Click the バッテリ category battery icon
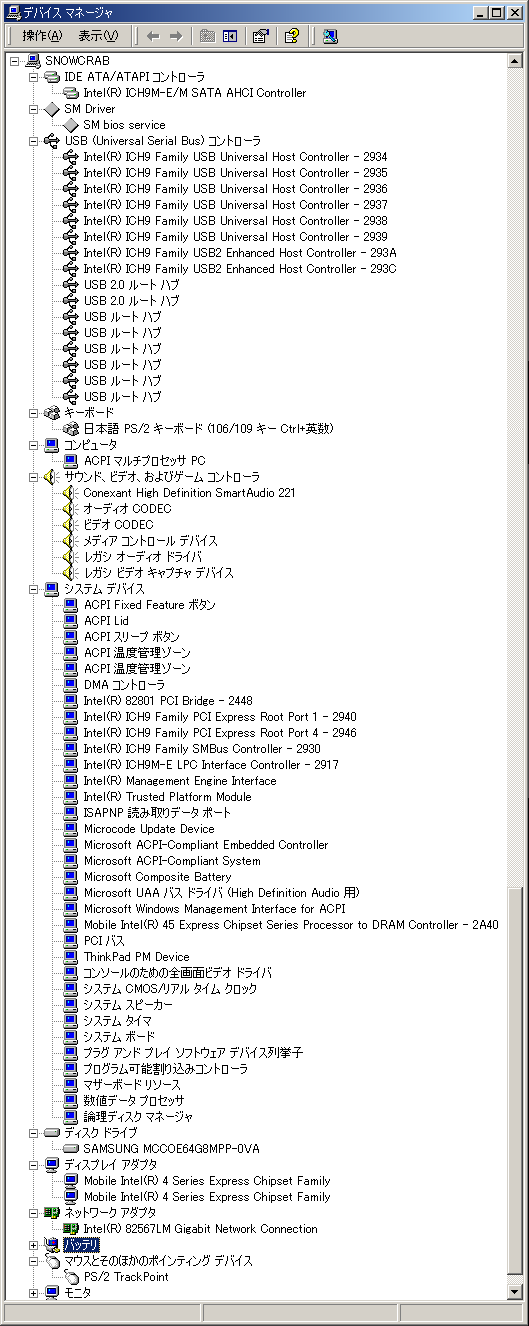Screen dimensions: 529x1326 point(52,1245)
